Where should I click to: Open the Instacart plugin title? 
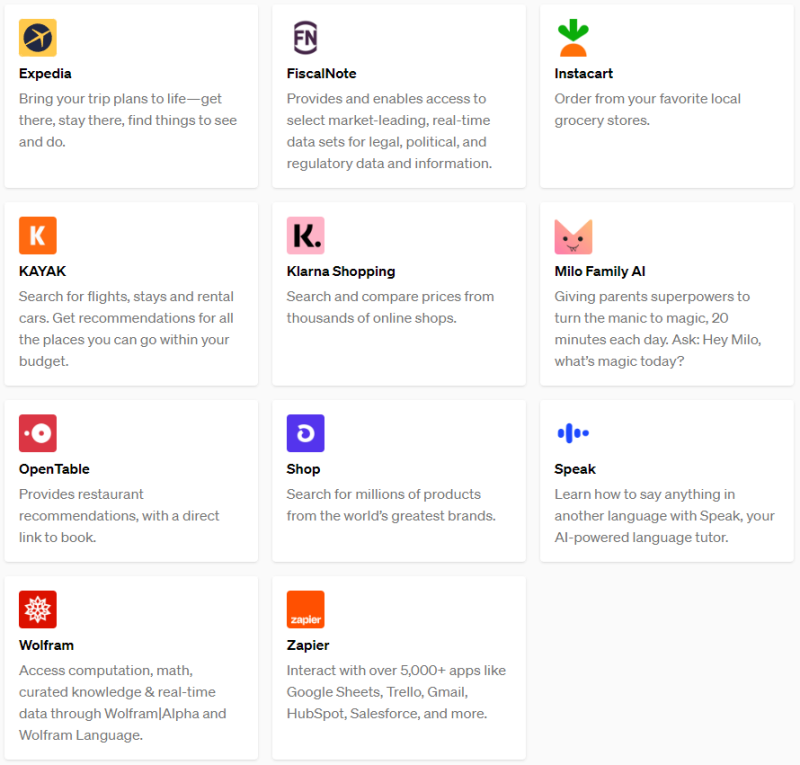[583, 74]
